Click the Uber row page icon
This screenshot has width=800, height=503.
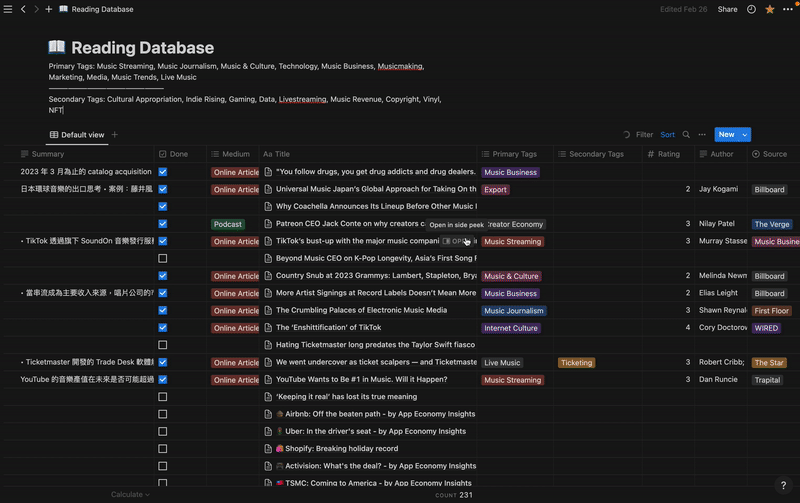coord(268,431)
